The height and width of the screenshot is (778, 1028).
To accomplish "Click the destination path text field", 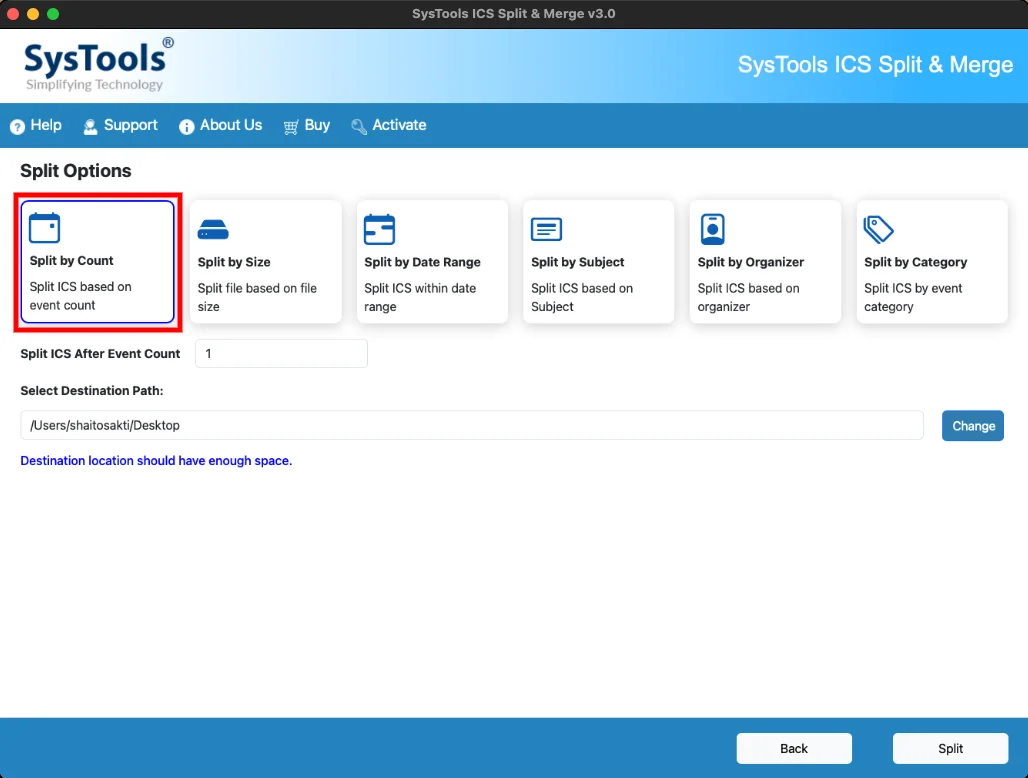I will [472, 425].
